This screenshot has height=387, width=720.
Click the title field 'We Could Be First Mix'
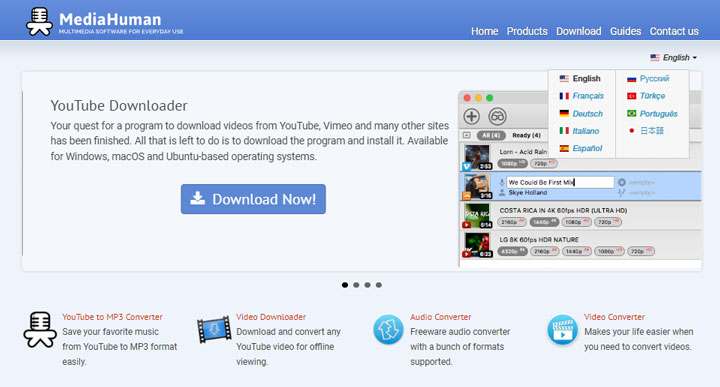560,182
